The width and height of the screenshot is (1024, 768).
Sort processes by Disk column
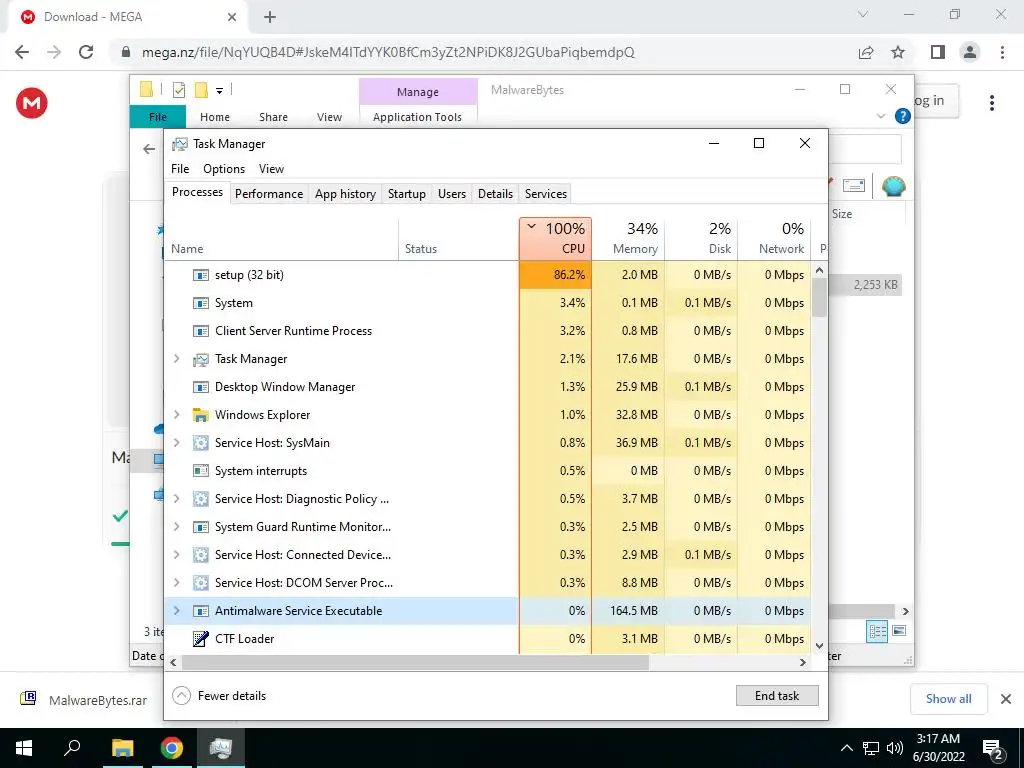click(701, 239)
